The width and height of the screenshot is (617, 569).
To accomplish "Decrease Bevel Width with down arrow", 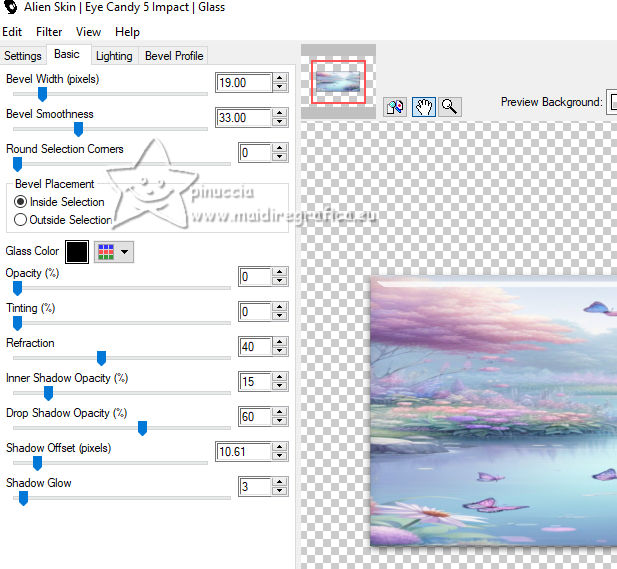I will point(279,87).
